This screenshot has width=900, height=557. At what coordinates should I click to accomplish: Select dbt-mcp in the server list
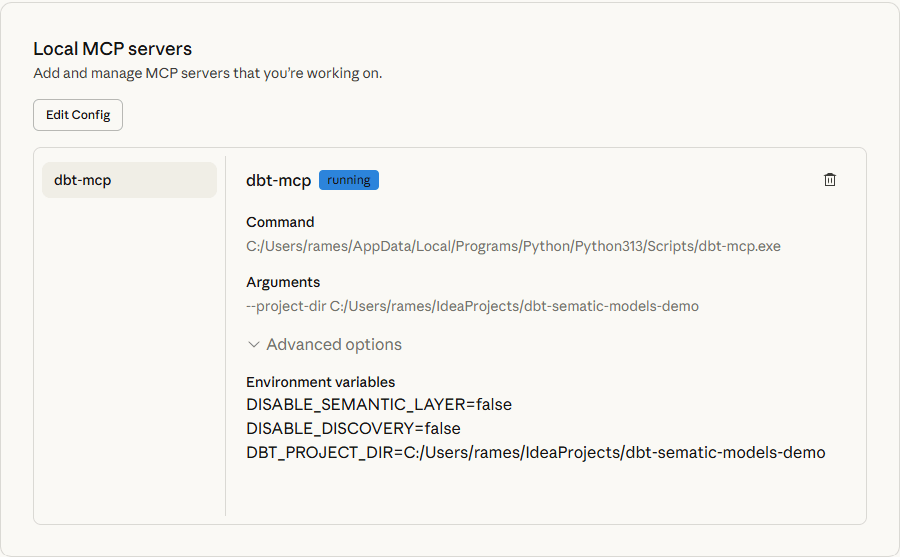coord(129,180)
